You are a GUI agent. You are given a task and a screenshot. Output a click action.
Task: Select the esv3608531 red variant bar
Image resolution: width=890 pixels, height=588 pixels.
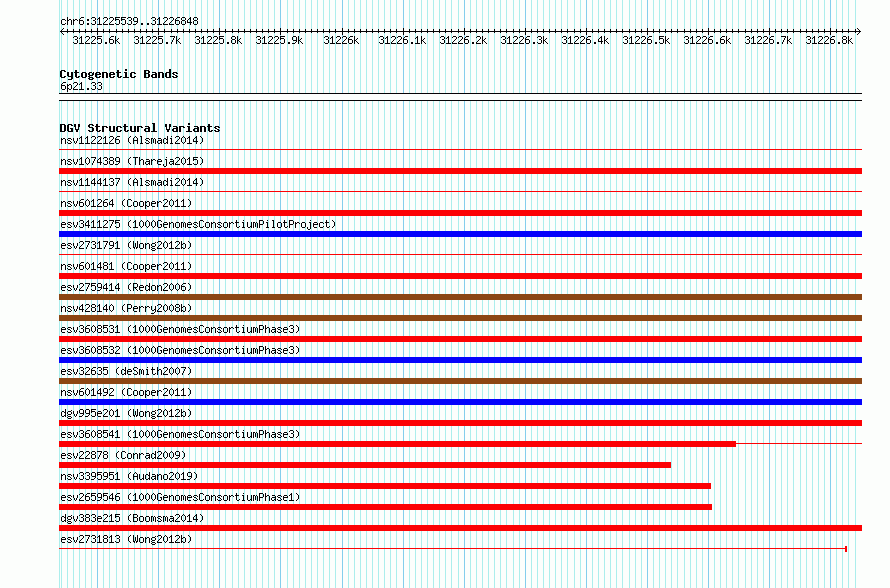click(460, 339)
